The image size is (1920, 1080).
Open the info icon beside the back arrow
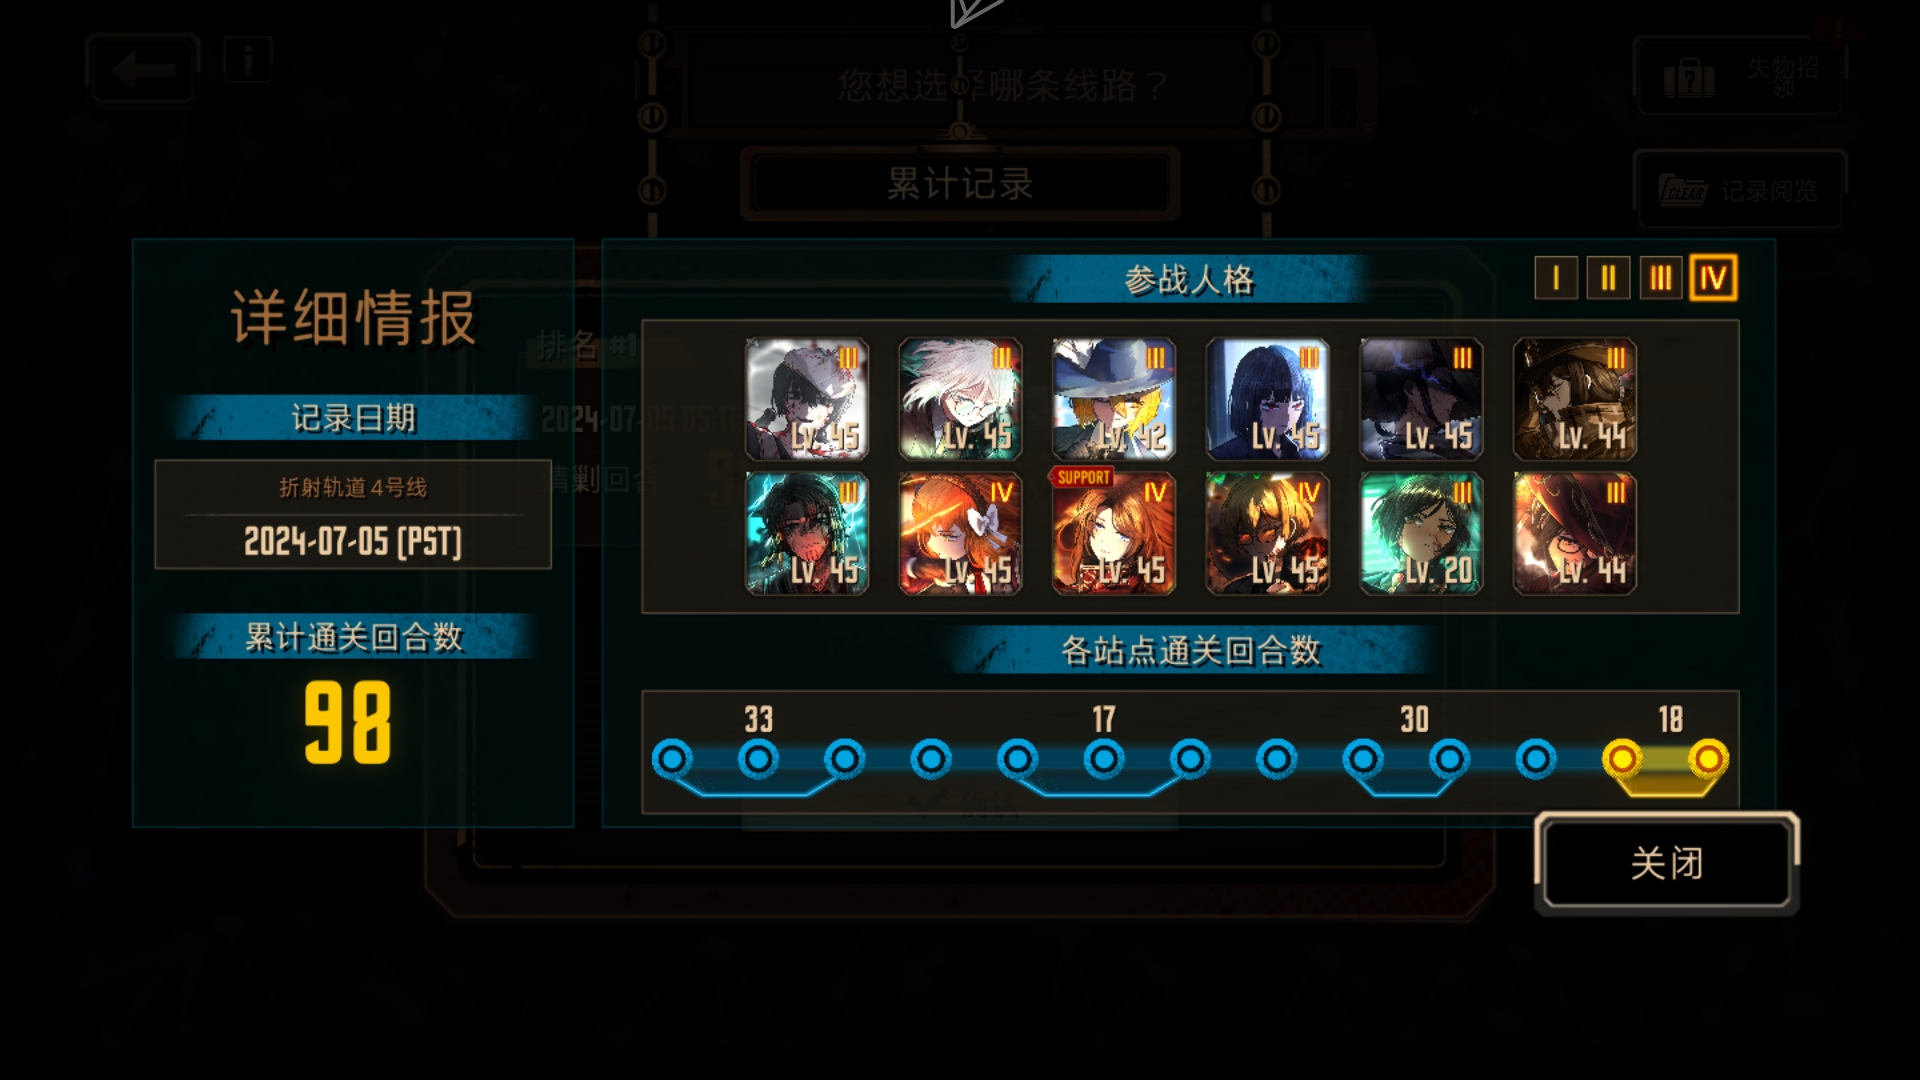tap(248, 59)
